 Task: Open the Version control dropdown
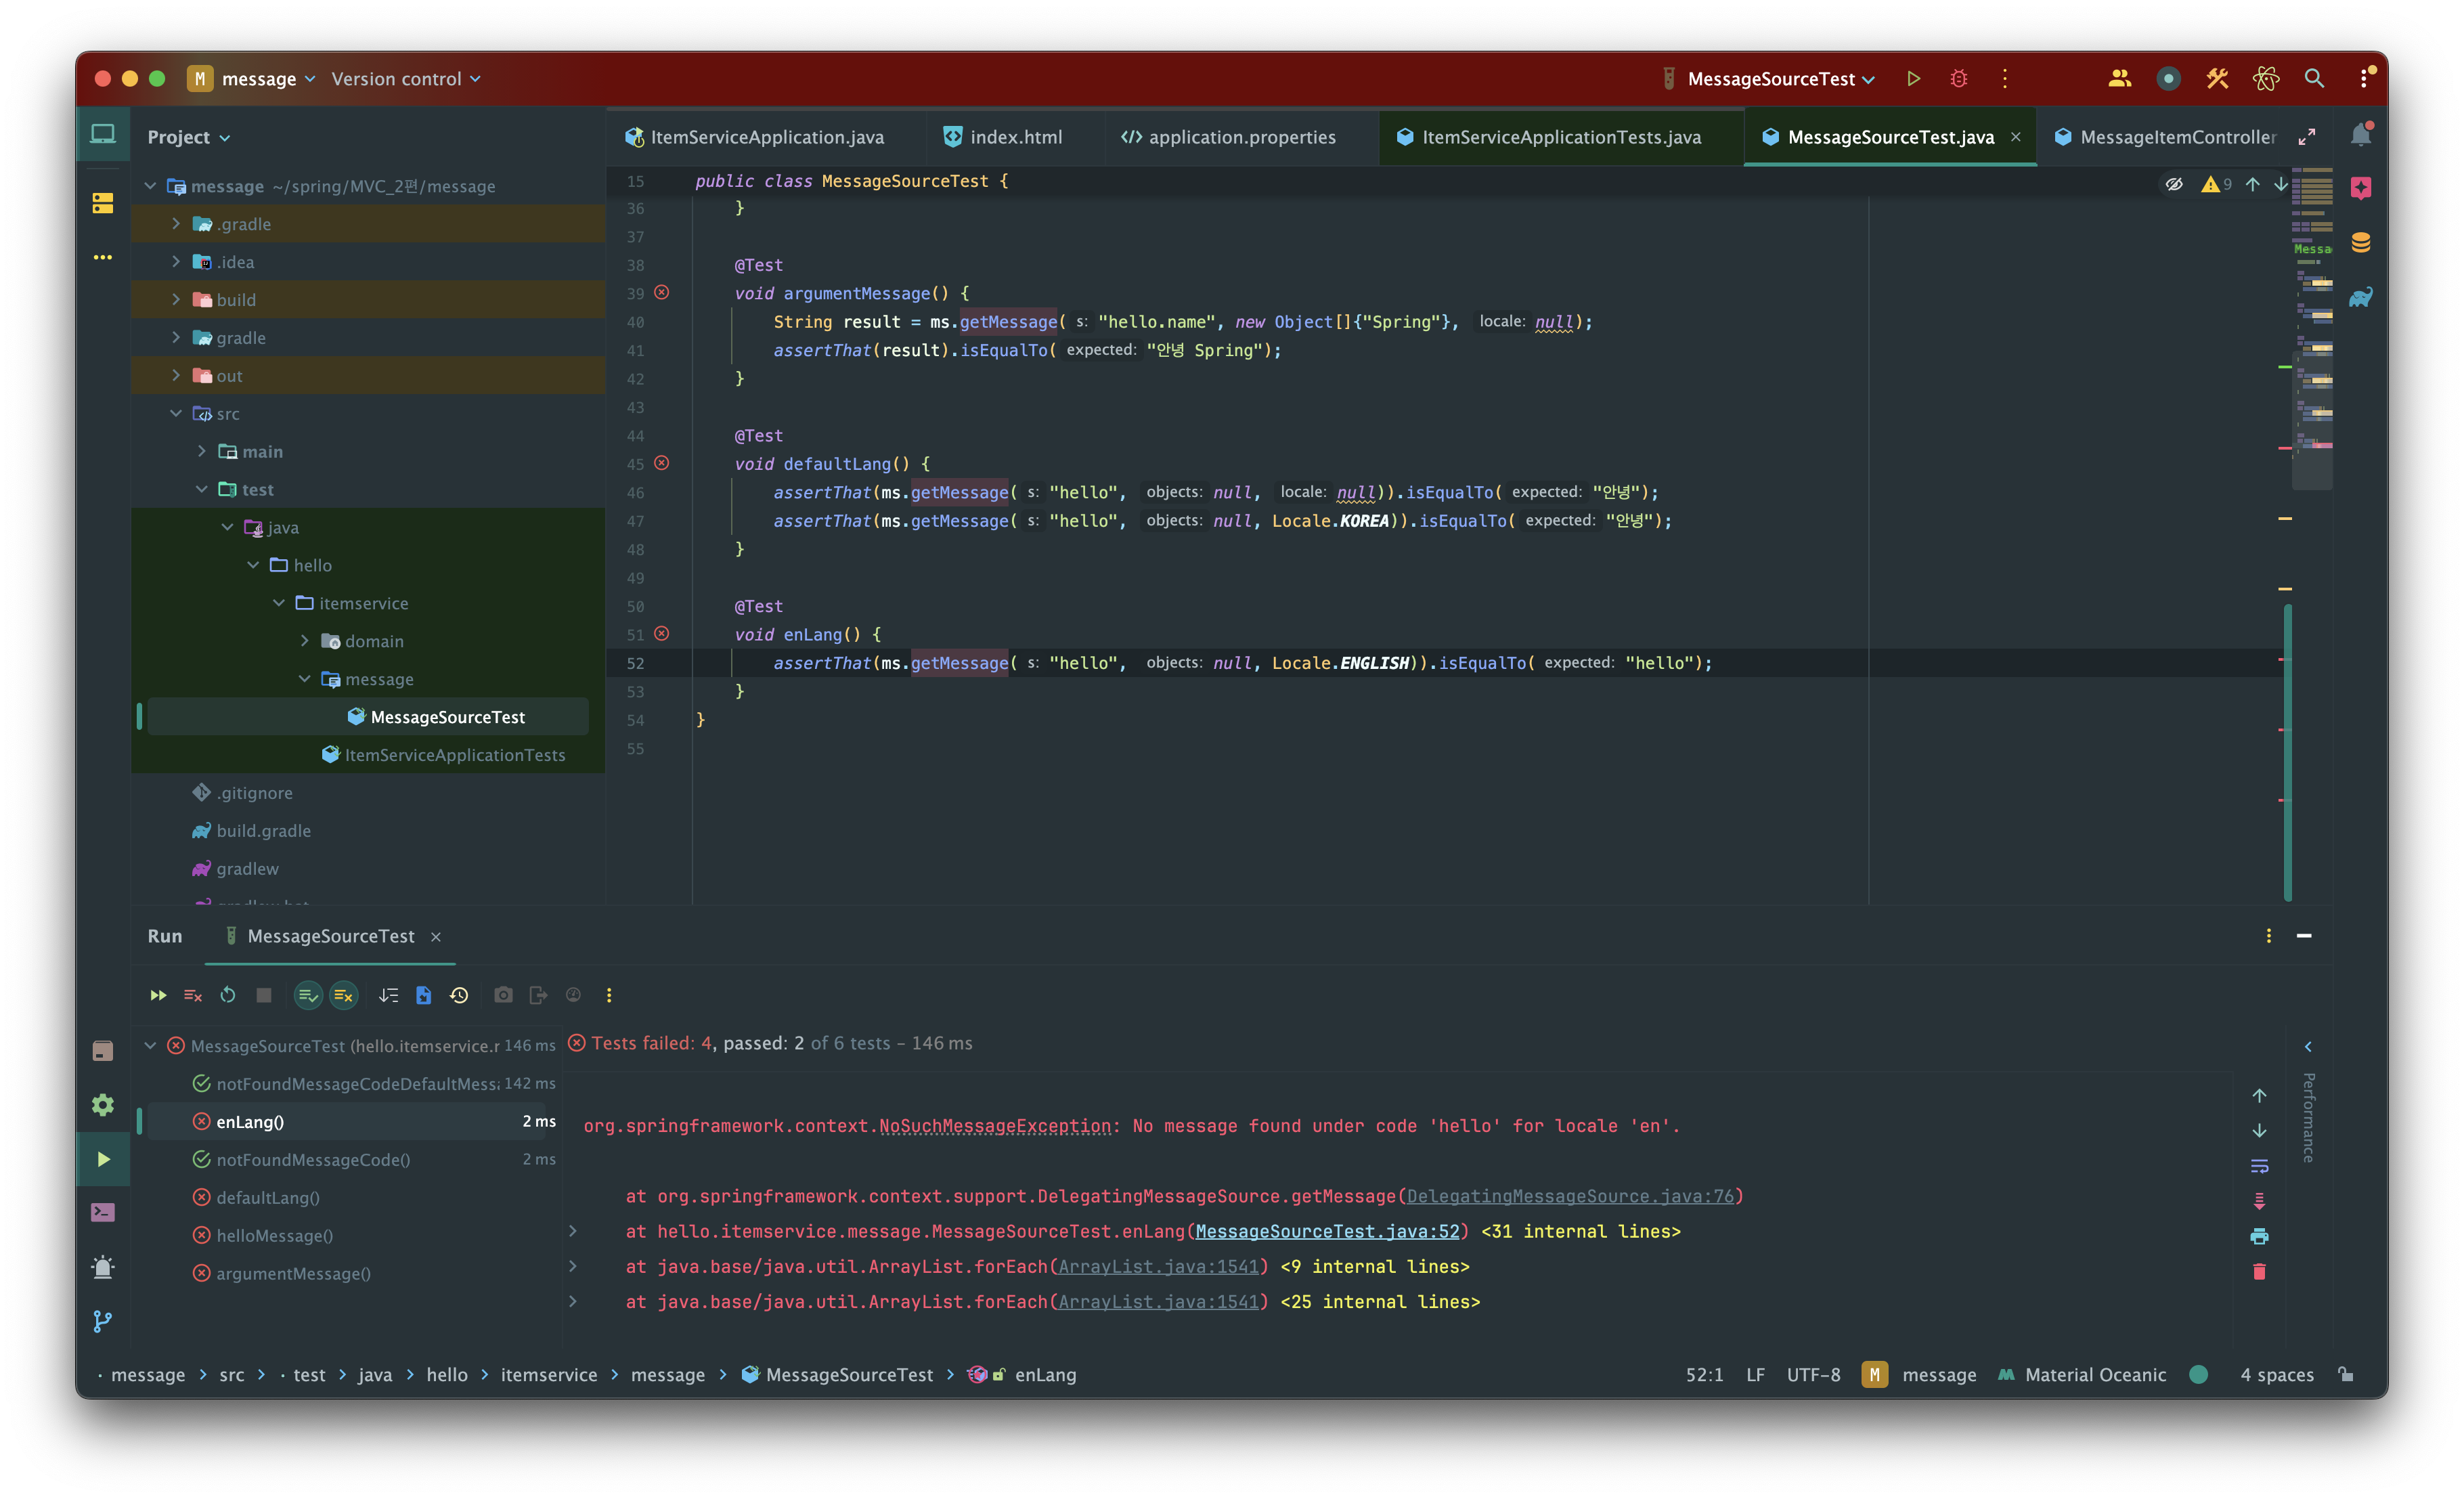406,78
